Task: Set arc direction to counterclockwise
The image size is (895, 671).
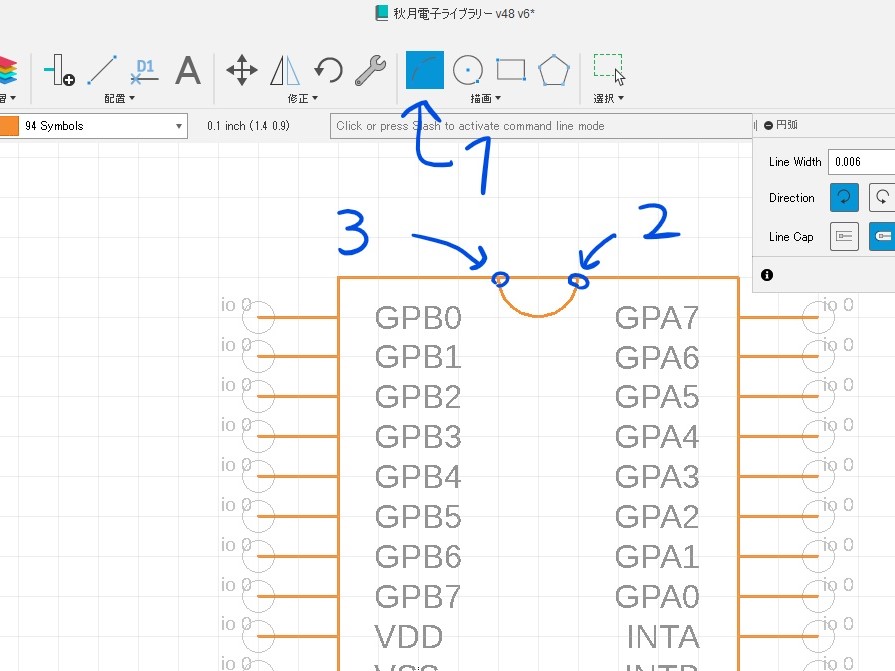Action: coord(882,197)
